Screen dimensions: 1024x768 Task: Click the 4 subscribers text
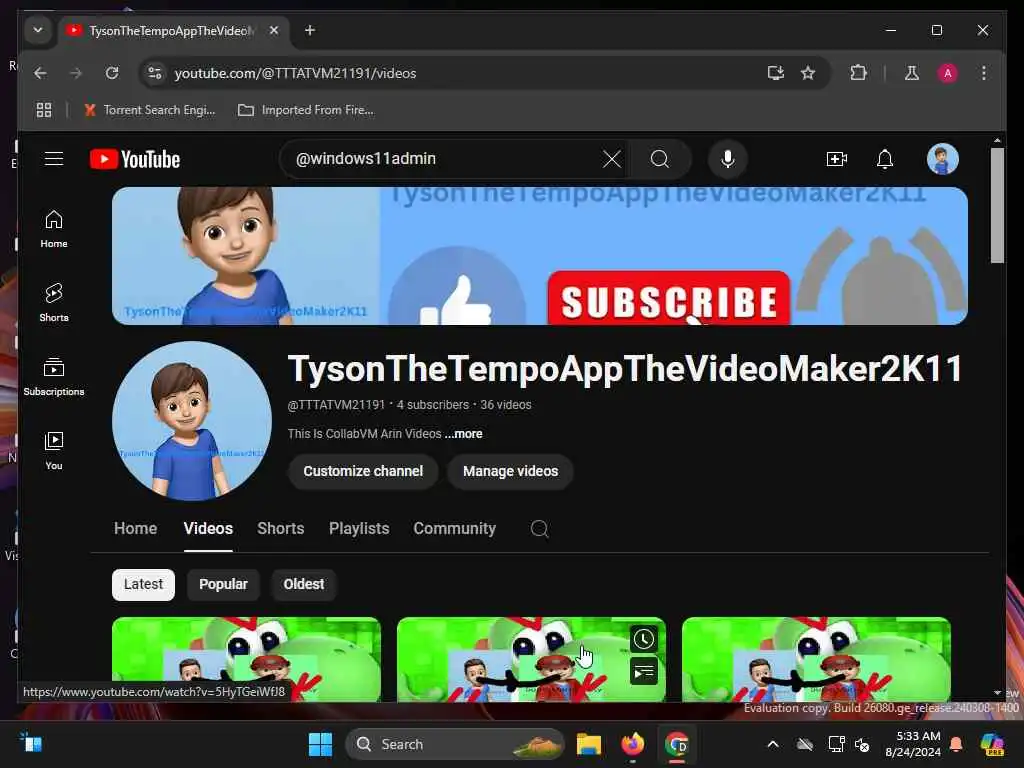tap(432, 405)
